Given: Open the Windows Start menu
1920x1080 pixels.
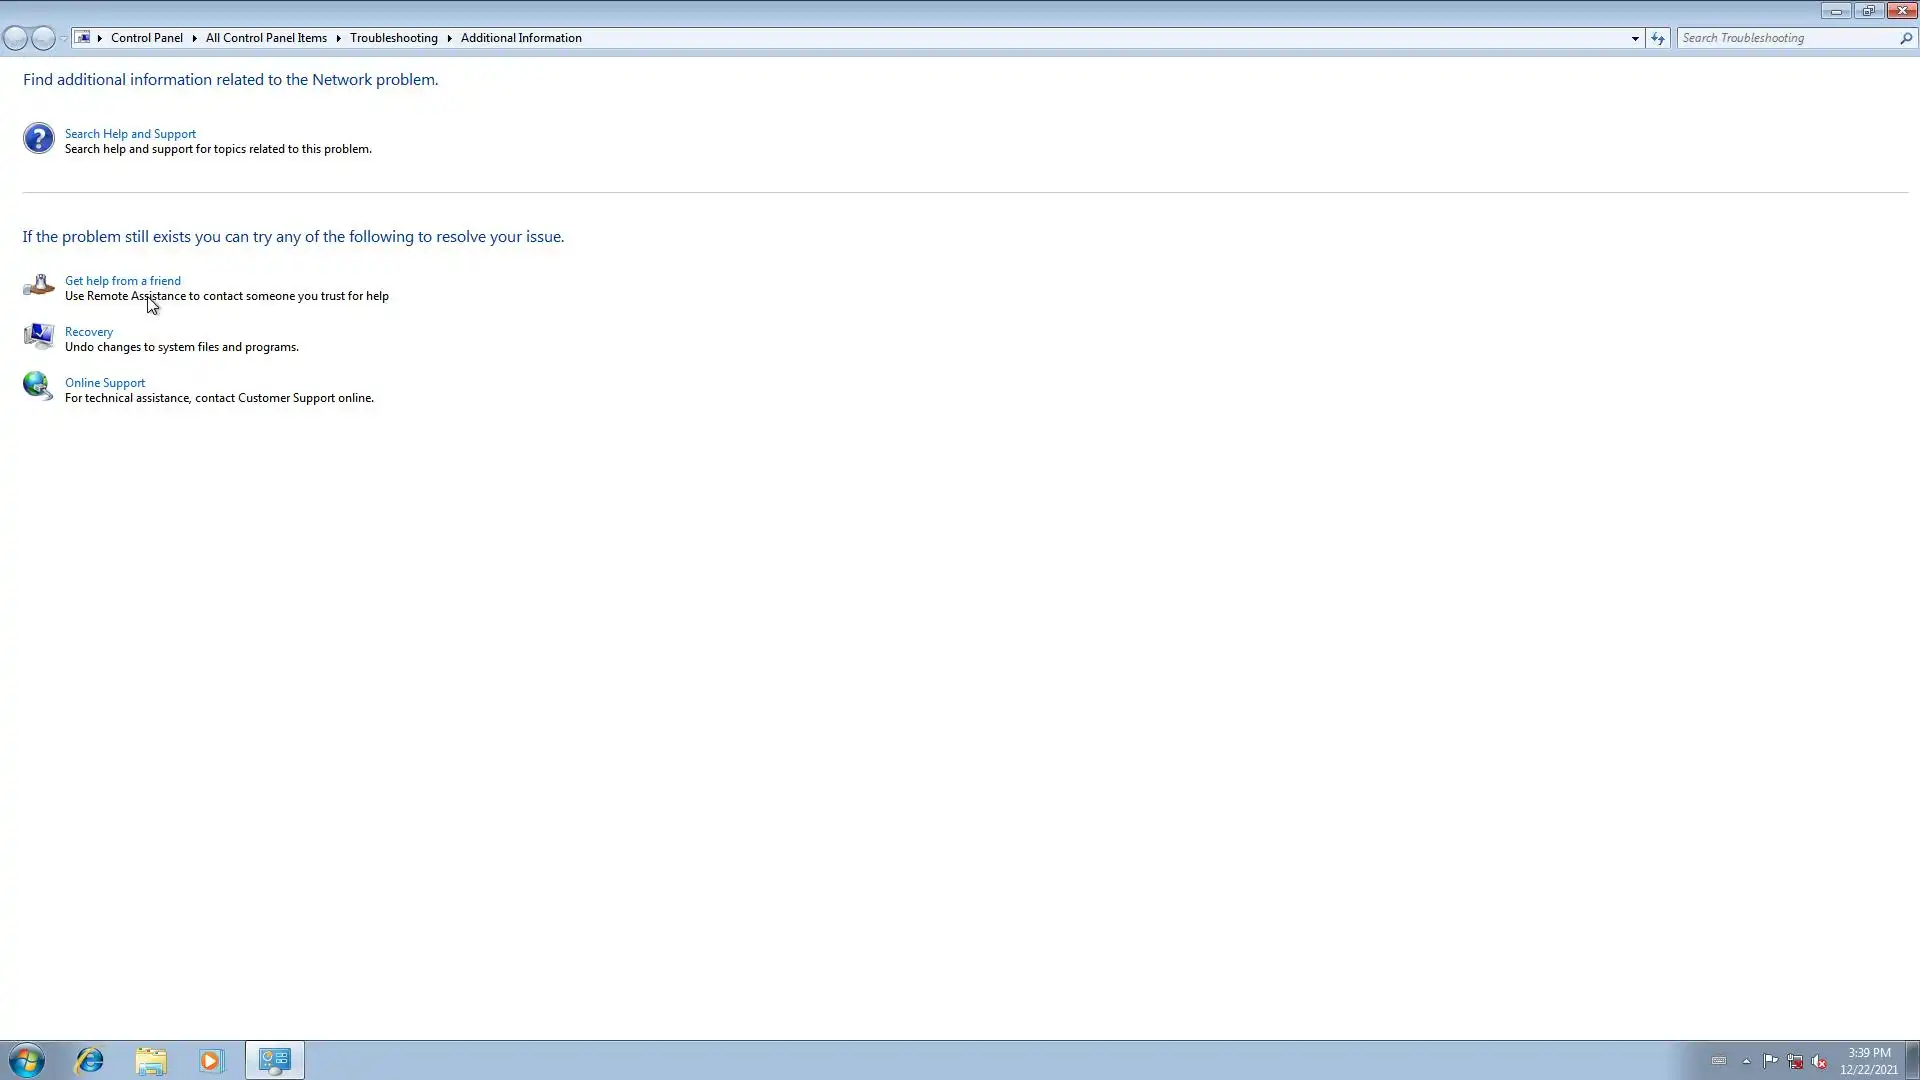Looking at the screenshot, I should coord(27,1060).
